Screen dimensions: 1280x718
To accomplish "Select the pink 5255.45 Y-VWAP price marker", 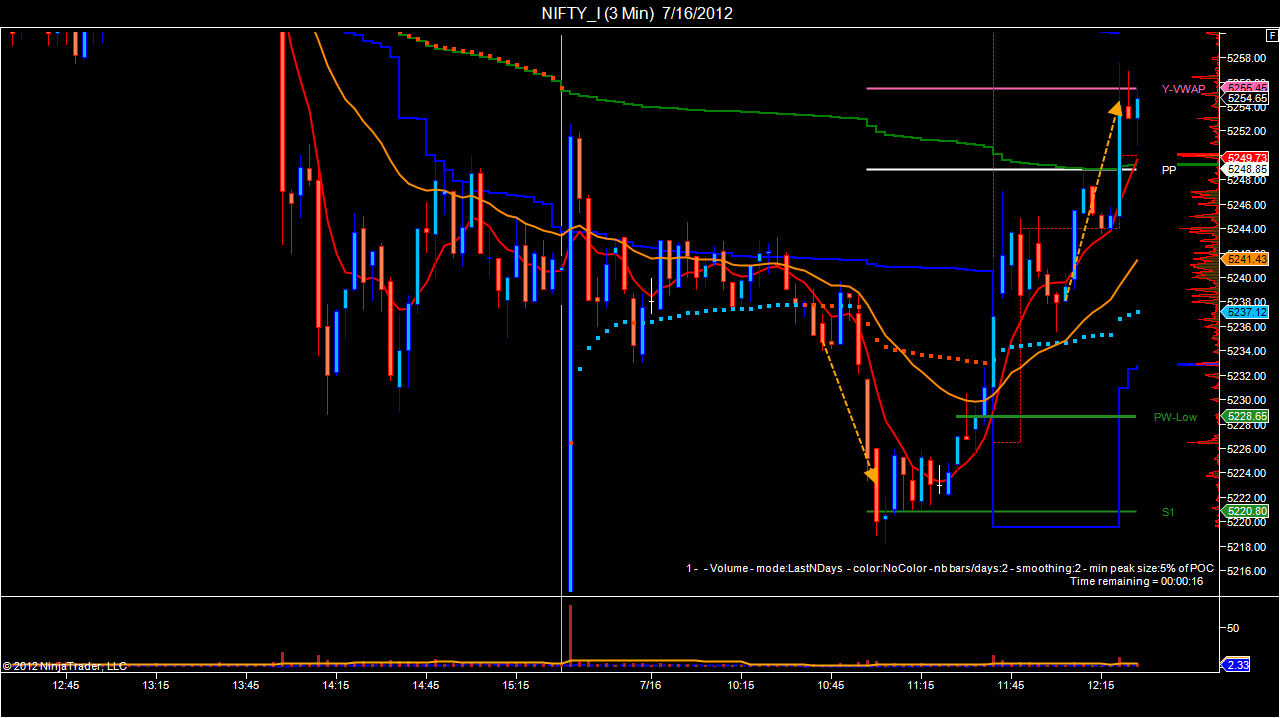I will click(x=1247, y=88).
